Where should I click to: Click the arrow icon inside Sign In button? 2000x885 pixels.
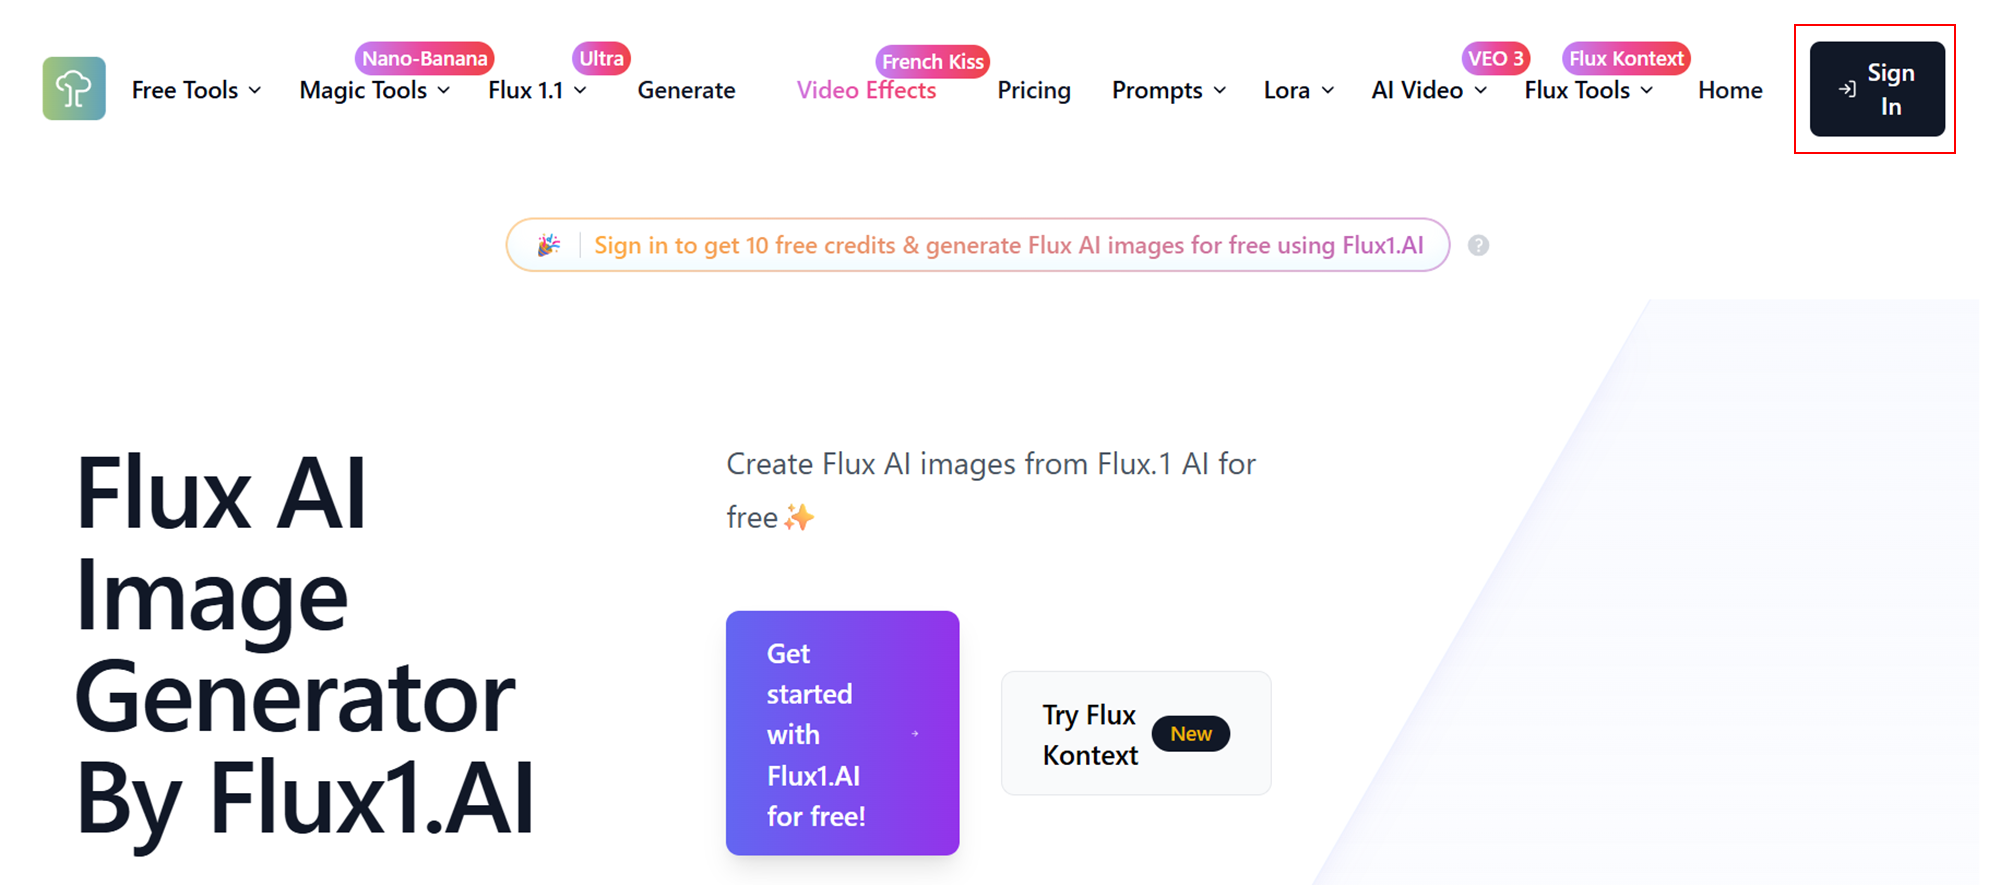click(x=1847, y=89)
